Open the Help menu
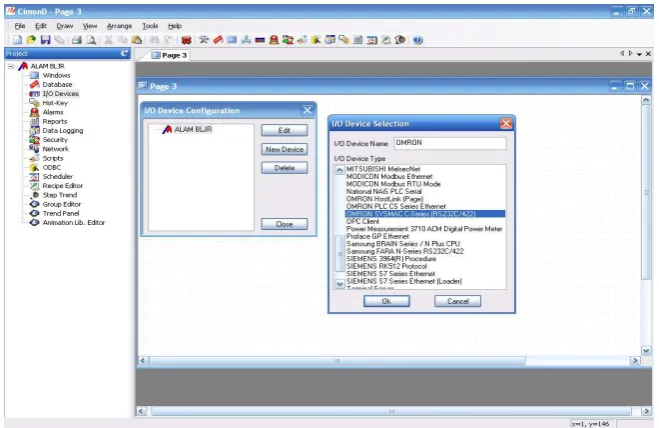The width and height of the screenshot is (659, 428). coord(175,26)
